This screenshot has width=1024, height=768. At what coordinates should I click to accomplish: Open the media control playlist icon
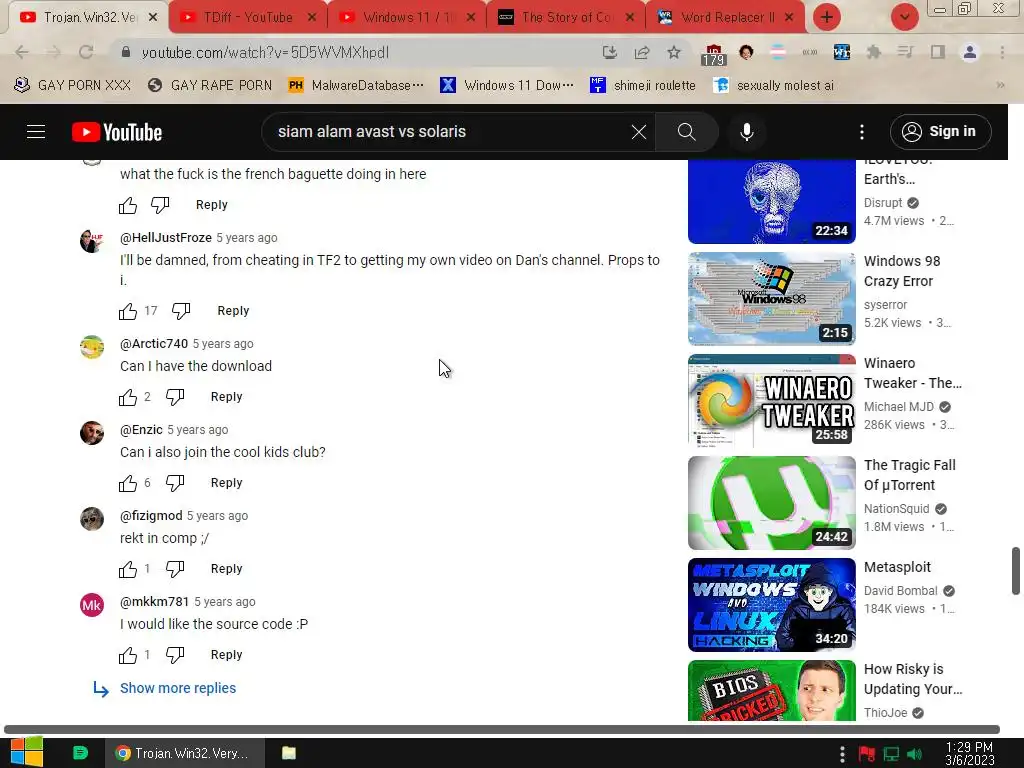905,52
